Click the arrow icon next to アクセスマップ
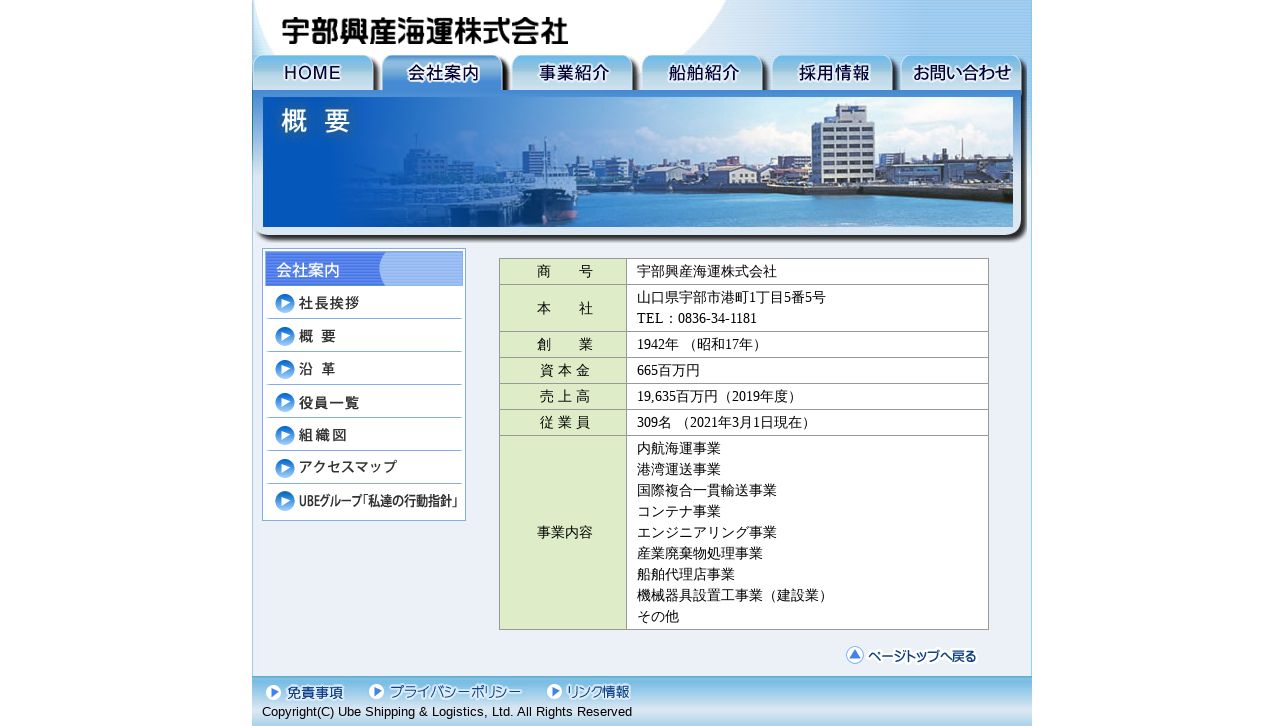The image size is (1284, 726). (x=285, y=468)
